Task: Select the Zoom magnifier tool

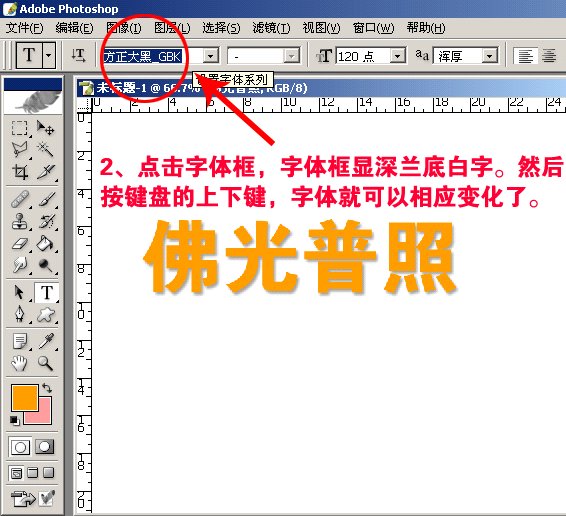Action: (45, 363)
